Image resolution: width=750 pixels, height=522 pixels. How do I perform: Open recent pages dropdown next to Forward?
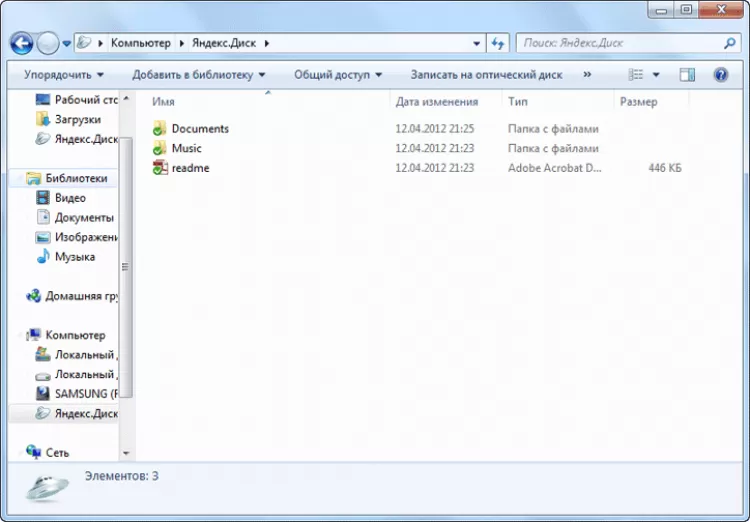(66, 44)
